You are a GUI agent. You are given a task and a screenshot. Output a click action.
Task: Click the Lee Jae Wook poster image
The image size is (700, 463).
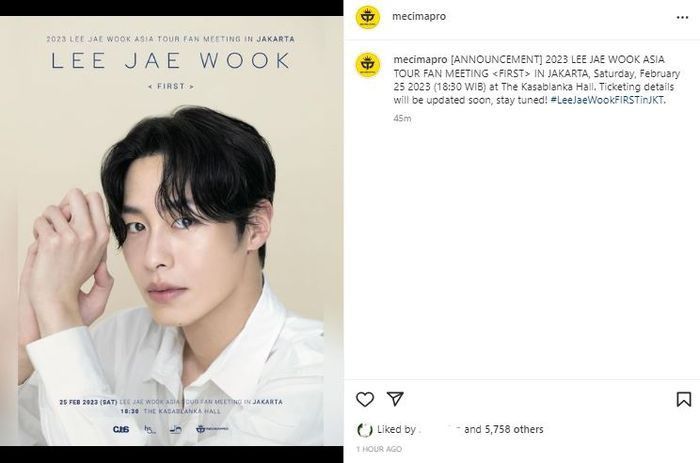(x=171, y=231)
